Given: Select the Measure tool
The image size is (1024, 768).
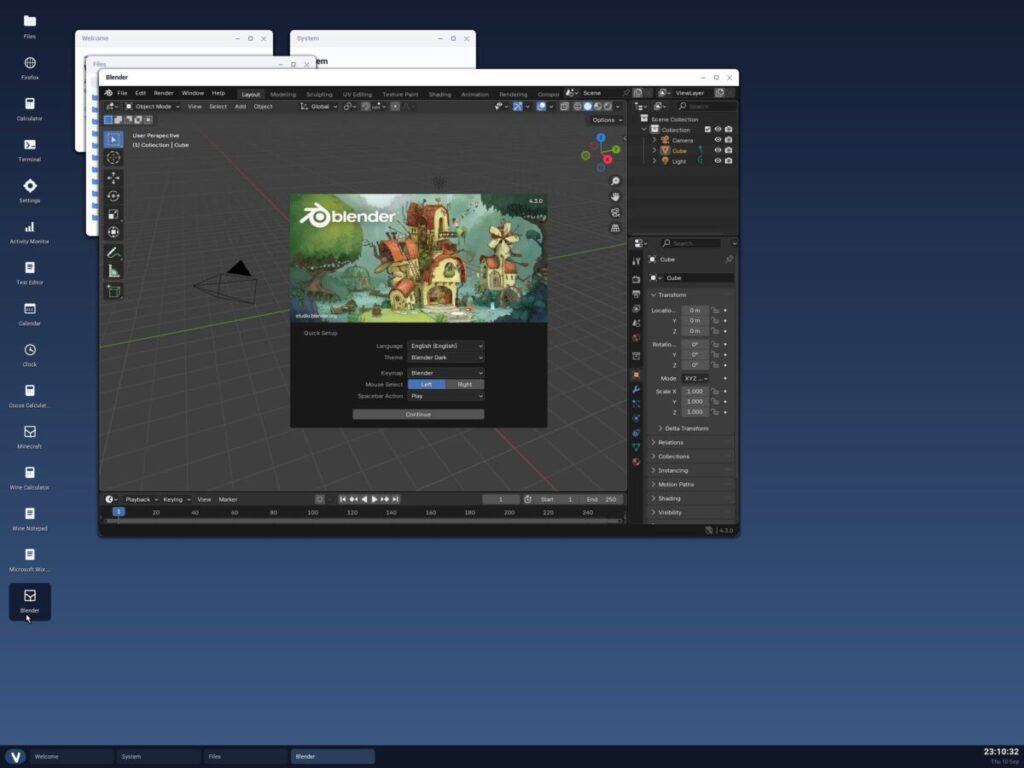Looking at the screenshot, I should coord(113,271).
